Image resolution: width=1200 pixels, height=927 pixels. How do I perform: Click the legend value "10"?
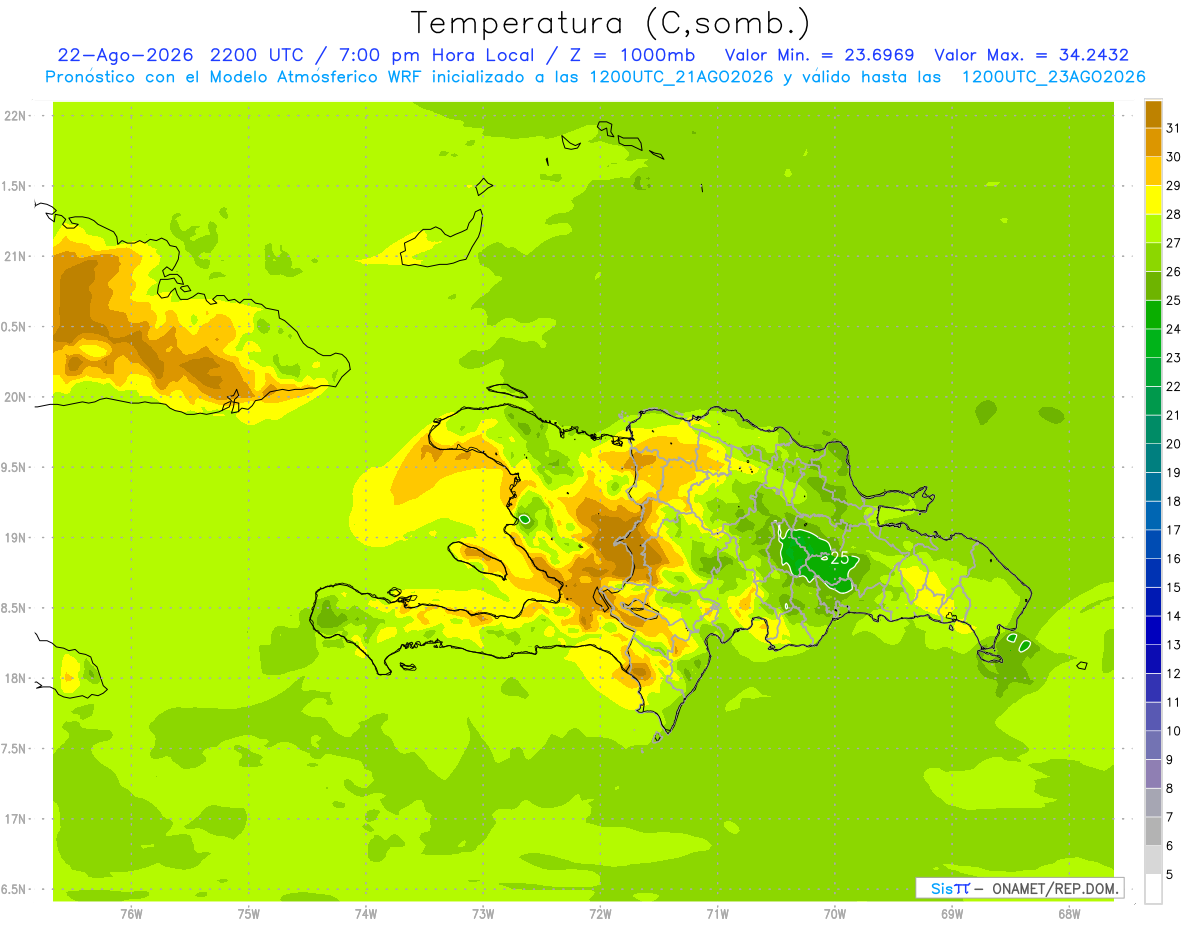[1174, 730]
